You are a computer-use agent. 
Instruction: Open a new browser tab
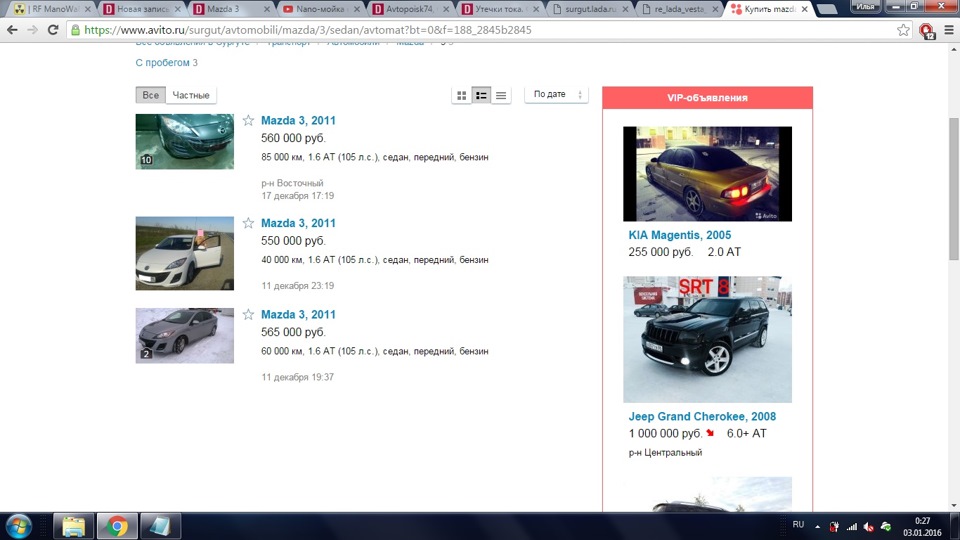(x=827, y=9)
